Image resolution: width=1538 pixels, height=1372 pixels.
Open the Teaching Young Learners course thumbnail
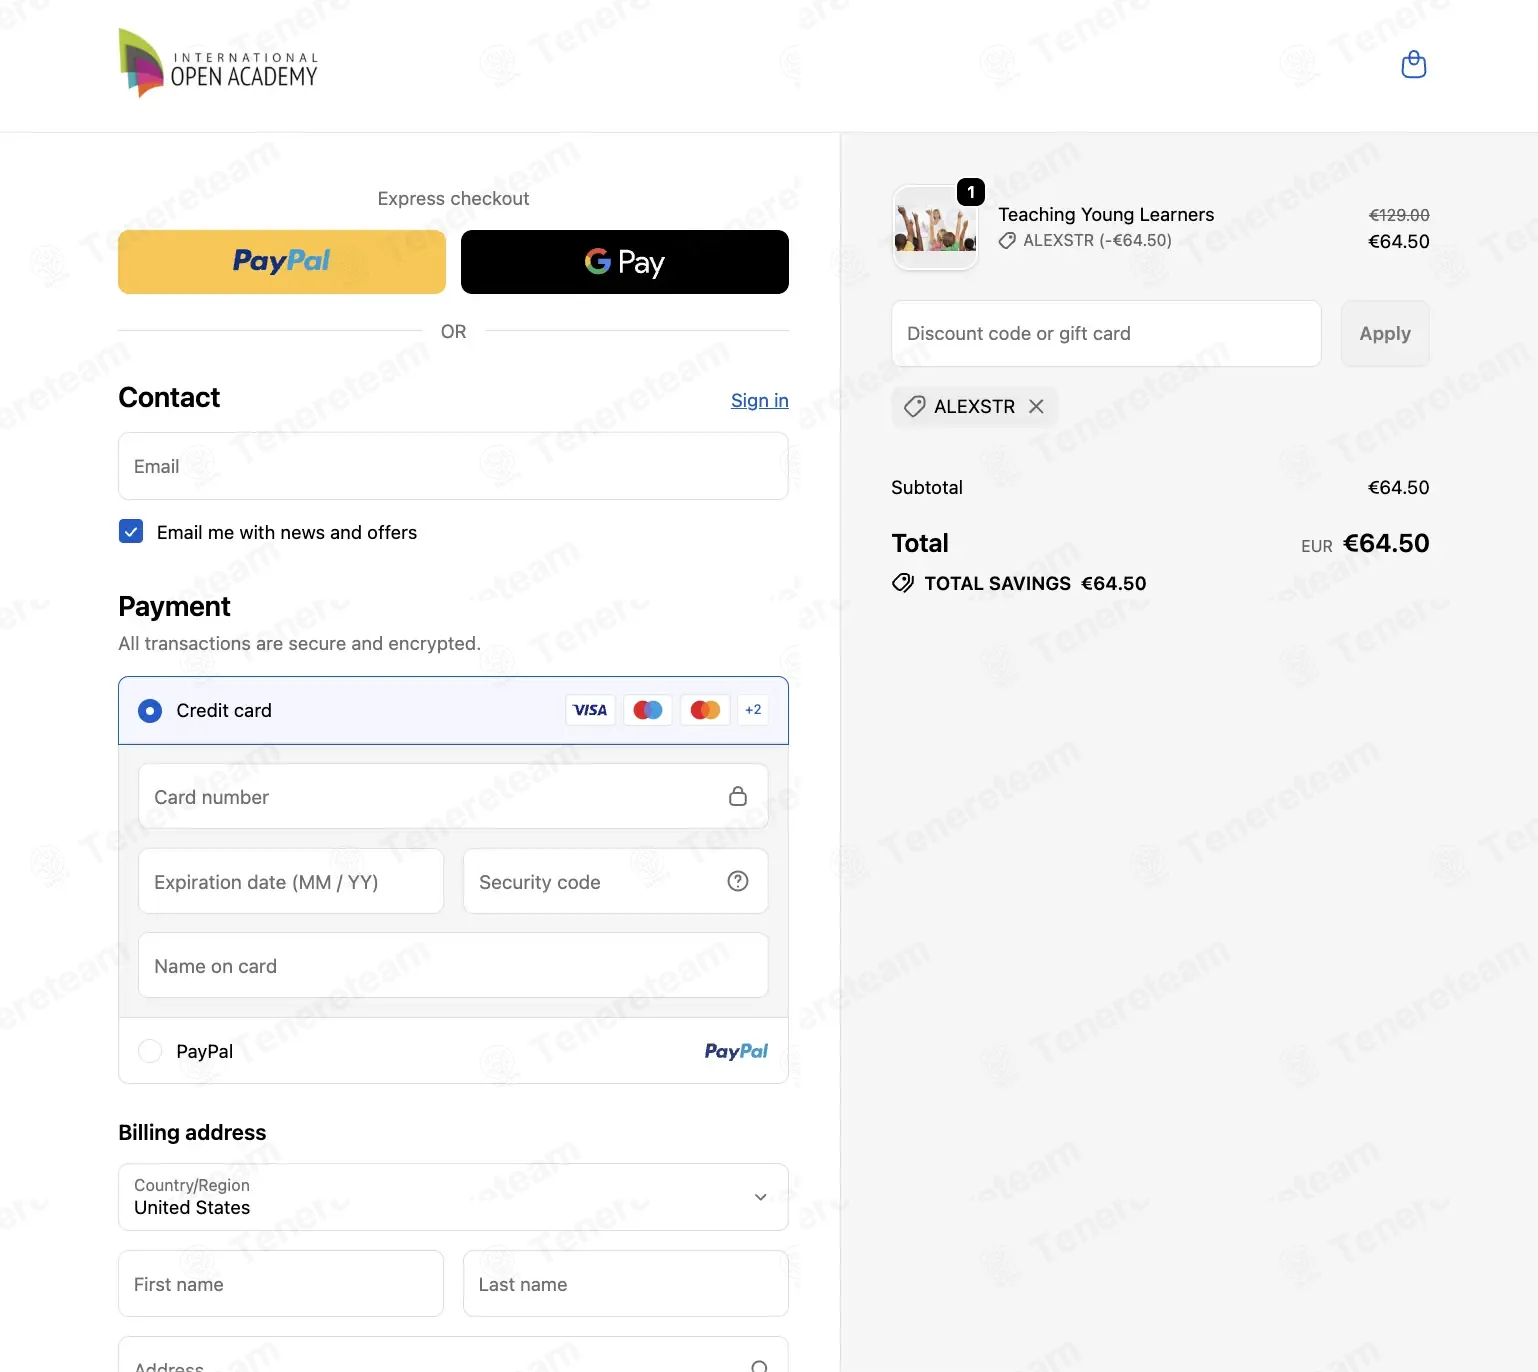point(935,228)
